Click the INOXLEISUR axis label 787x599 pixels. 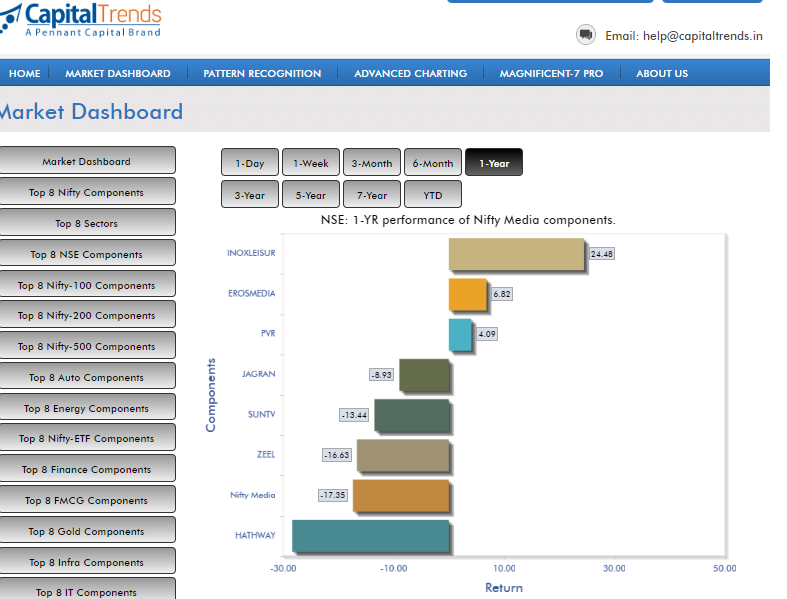coord(251,253)
